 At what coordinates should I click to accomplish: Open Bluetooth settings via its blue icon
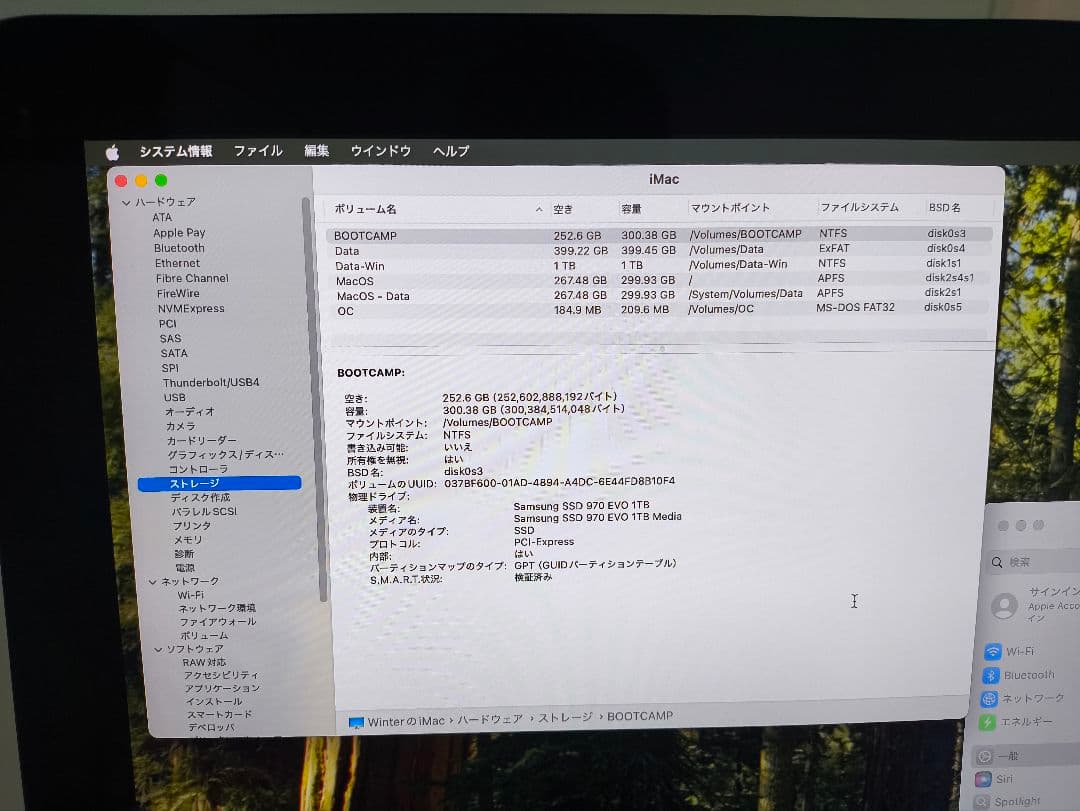click(x=993, y=675)
